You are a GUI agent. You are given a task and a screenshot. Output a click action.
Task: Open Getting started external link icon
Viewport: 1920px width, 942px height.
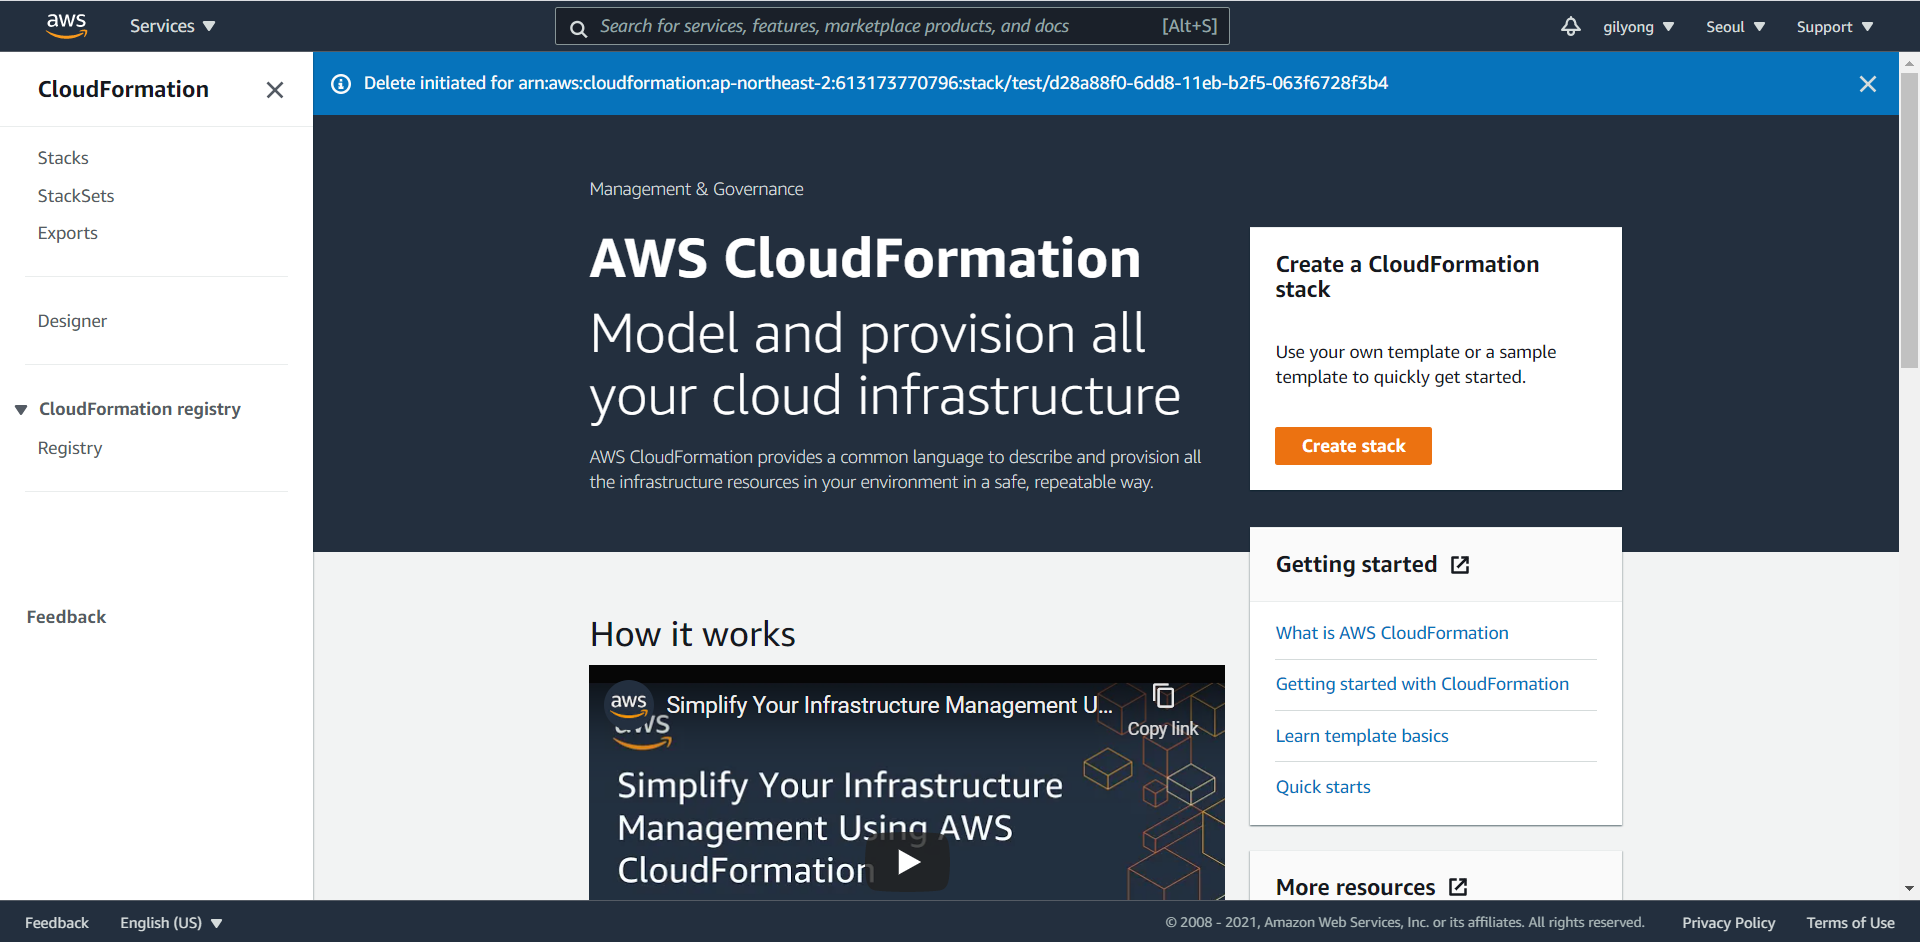point(1460,565)
